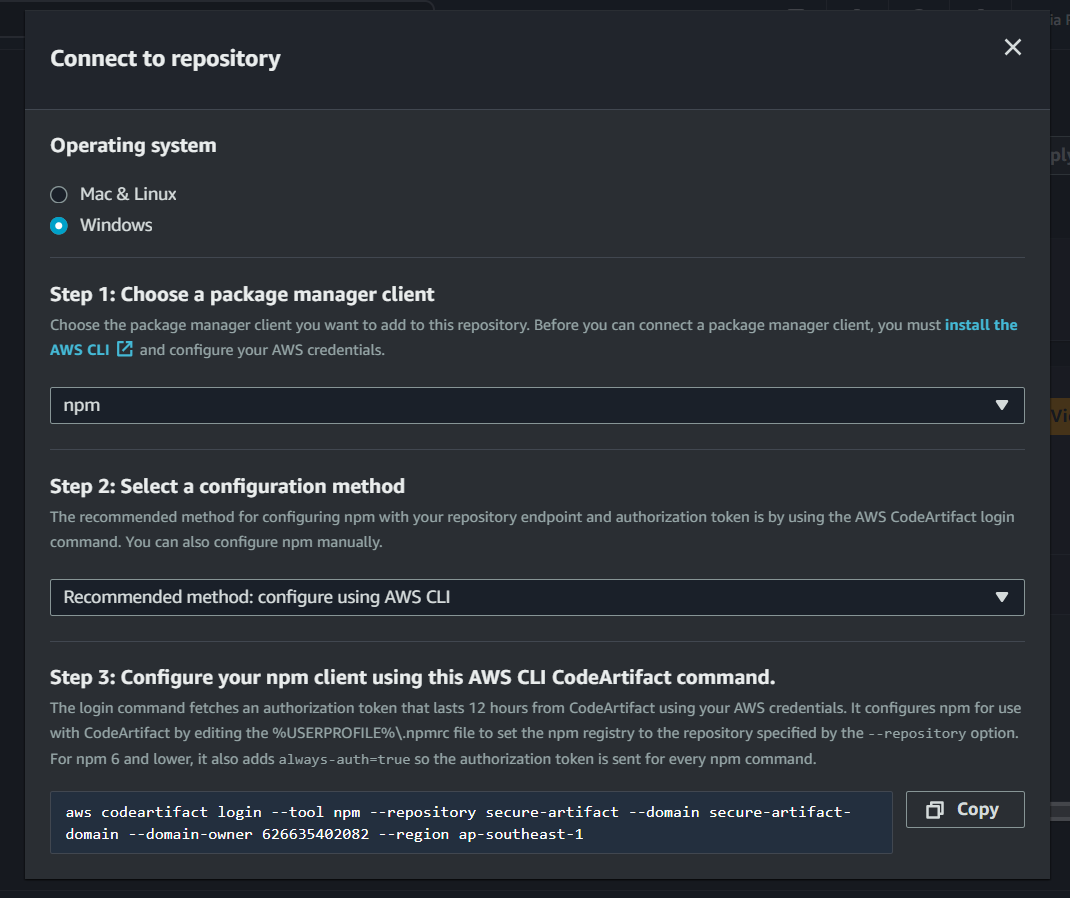This screenshot has width=1070, height=898.
Task: Click the Mac & Linux label
Action: [128, 194]
